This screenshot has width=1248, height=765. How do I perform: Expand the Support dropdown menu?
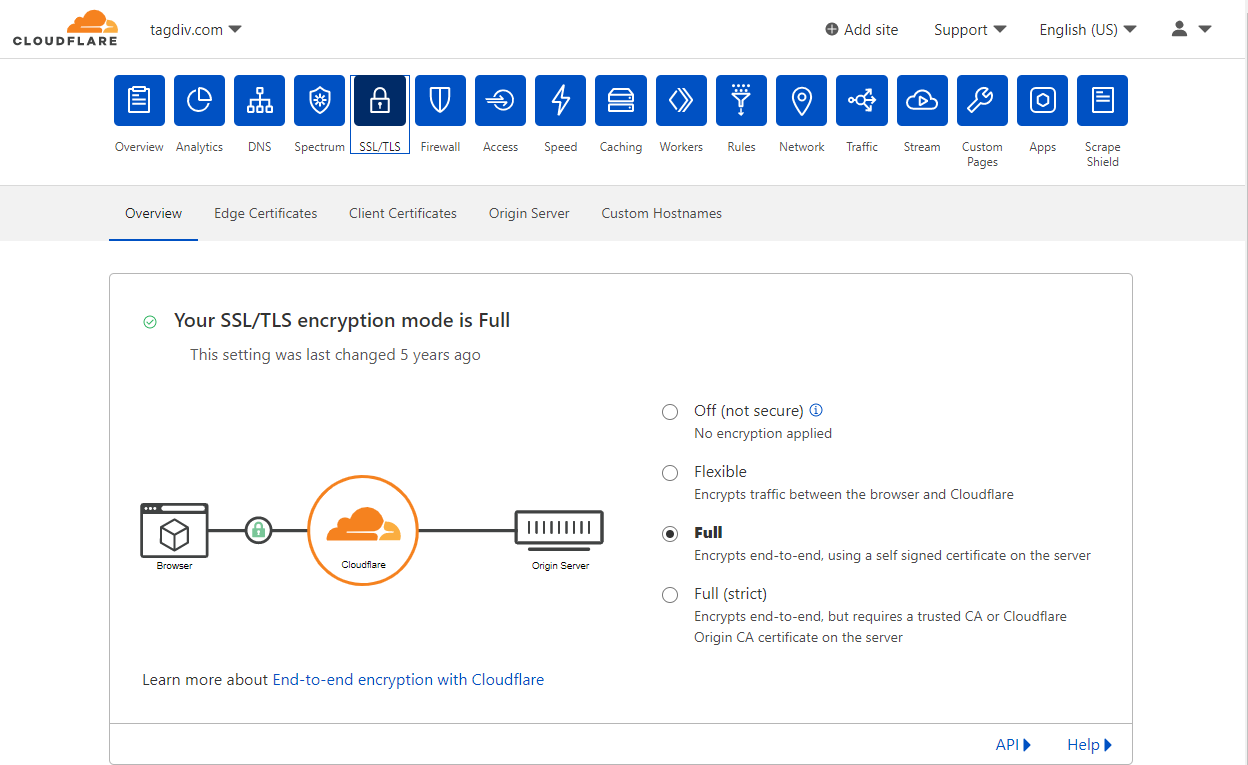click(x=970, y=30)
